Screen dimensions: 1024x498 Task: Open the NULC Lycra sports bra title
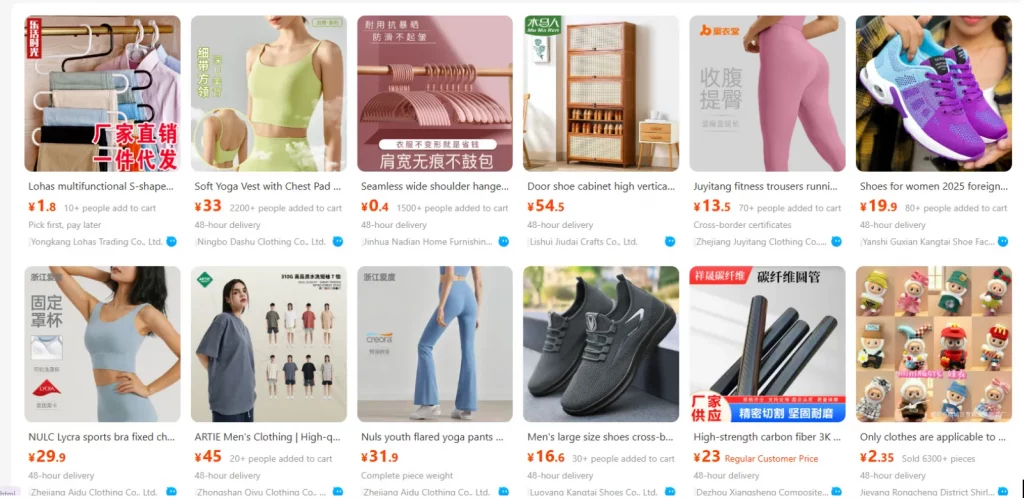tap(101, 437)
